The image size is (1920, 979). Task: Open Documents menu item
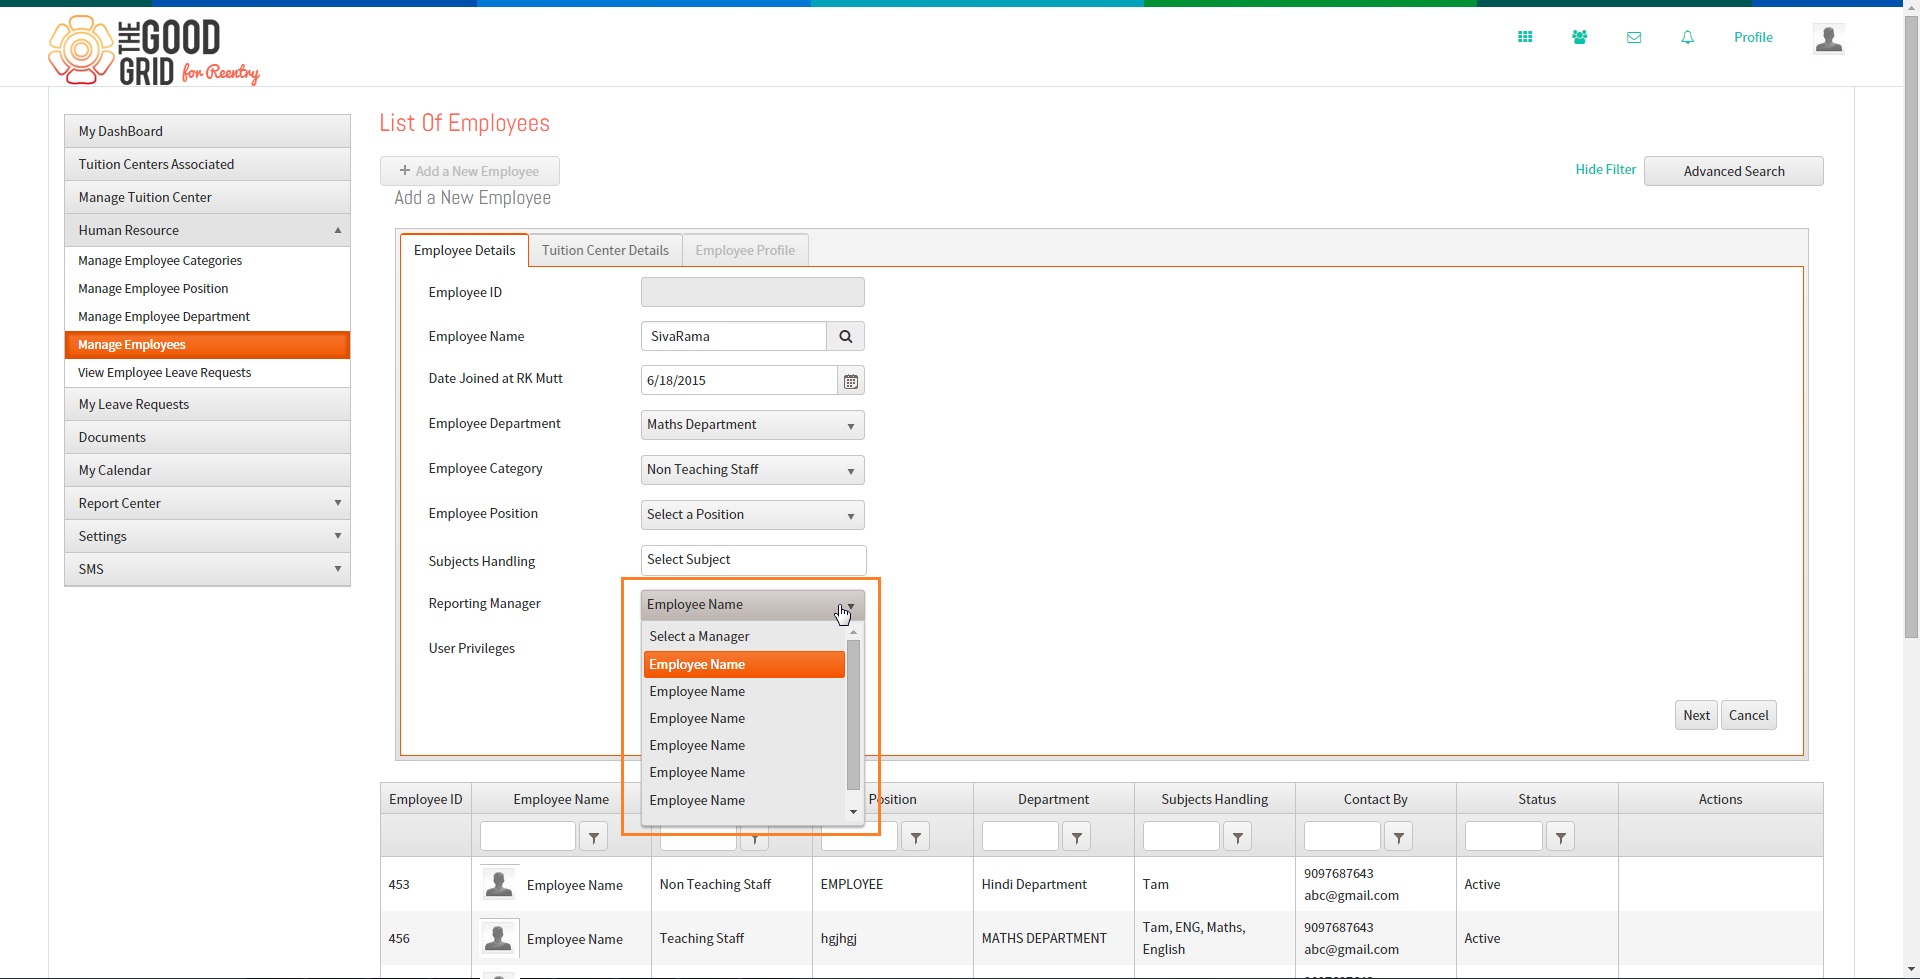[207, 437]
